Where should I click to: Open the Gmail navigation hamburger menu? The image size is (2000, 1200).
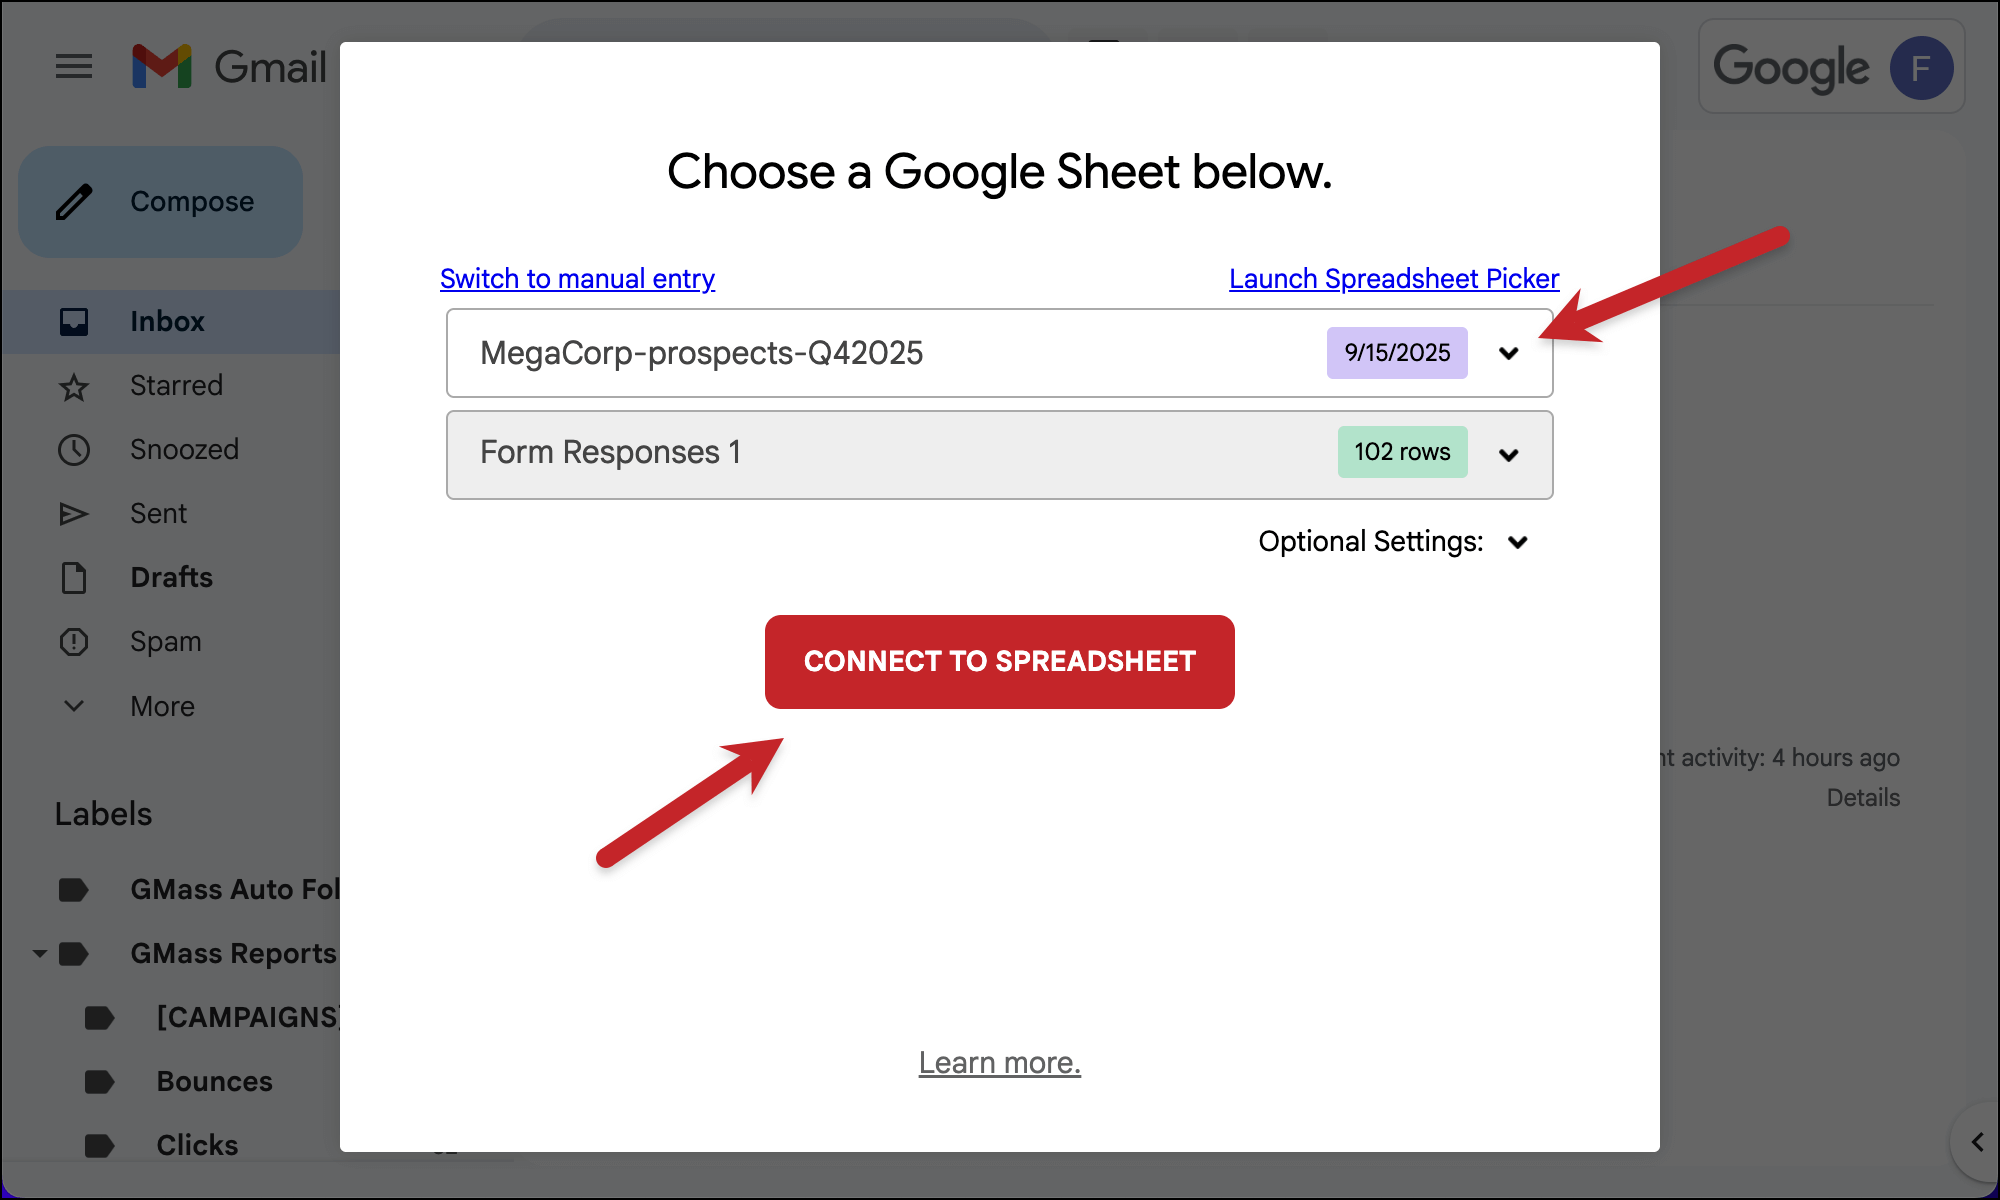tap(74, 66)
